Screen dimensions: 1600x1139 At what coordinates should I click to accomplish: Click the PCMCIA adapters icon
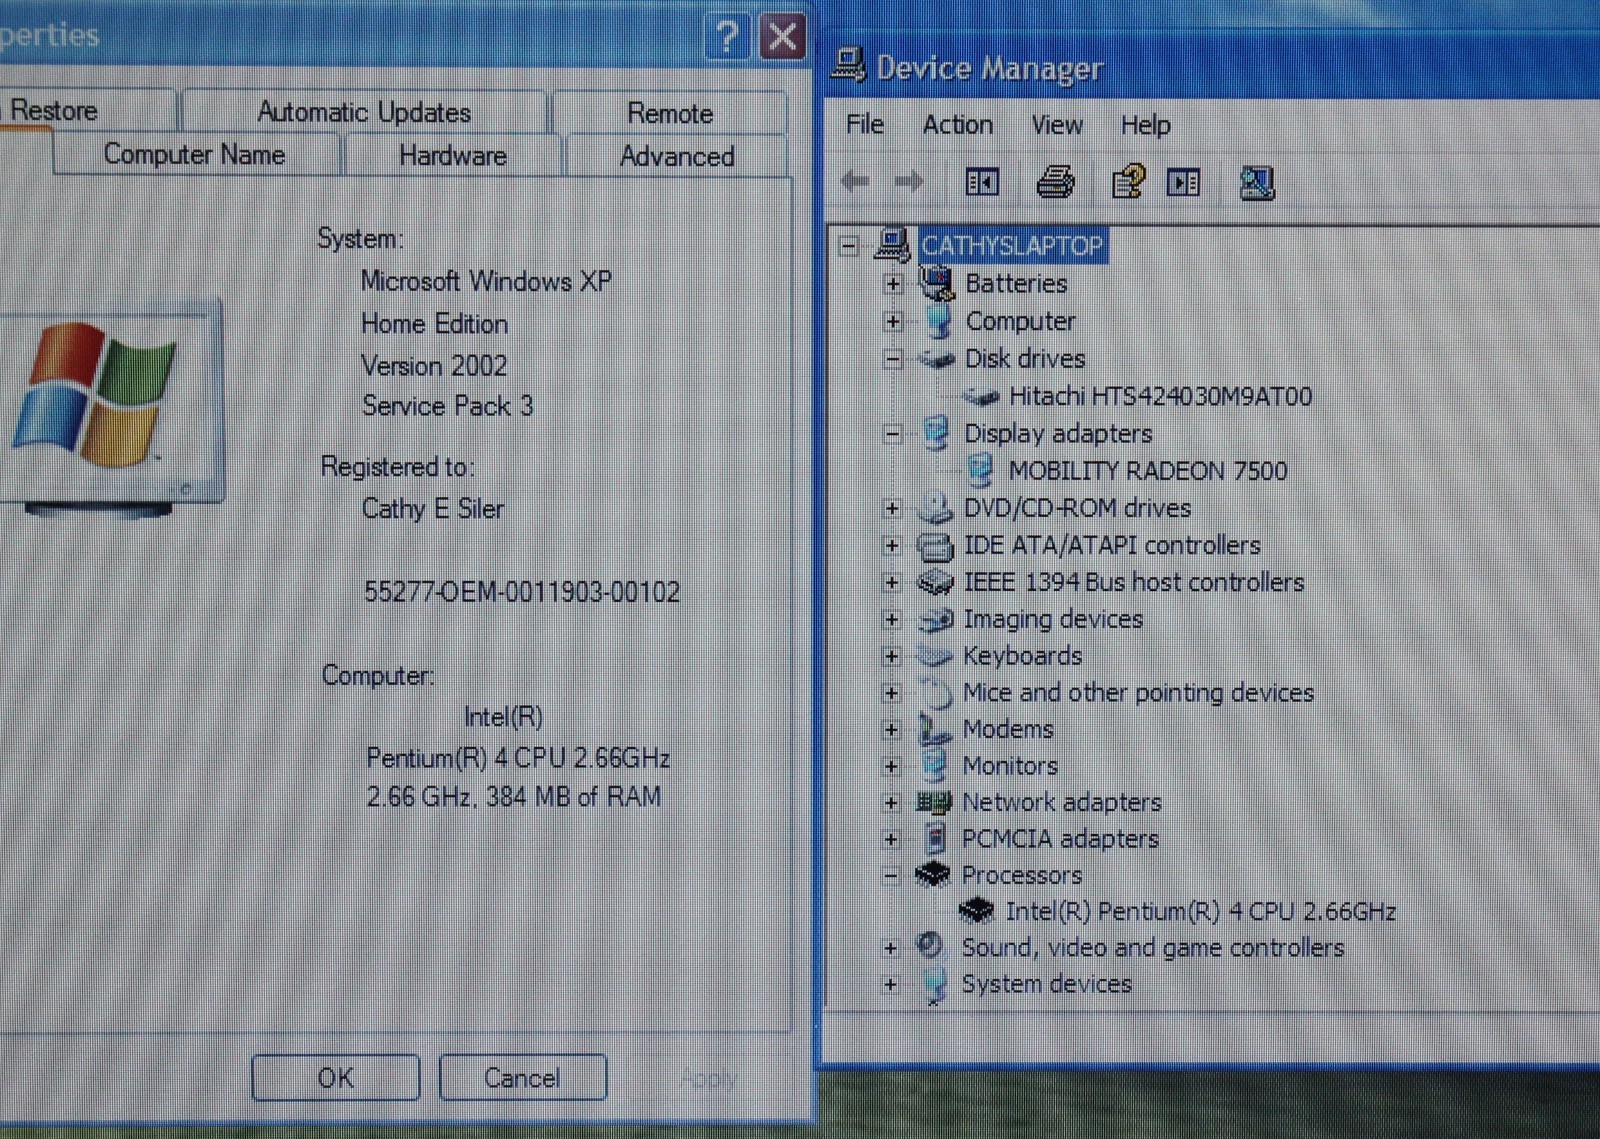point(934,838)
